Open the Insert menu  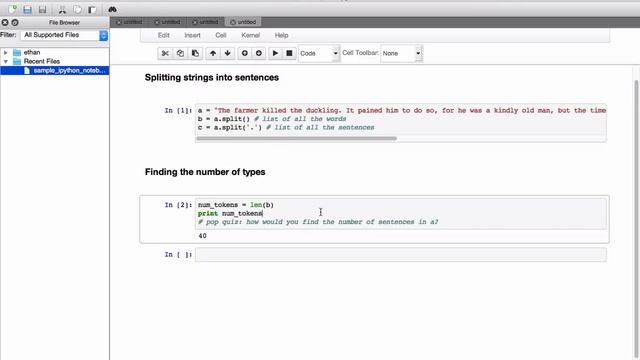point(192,36)
